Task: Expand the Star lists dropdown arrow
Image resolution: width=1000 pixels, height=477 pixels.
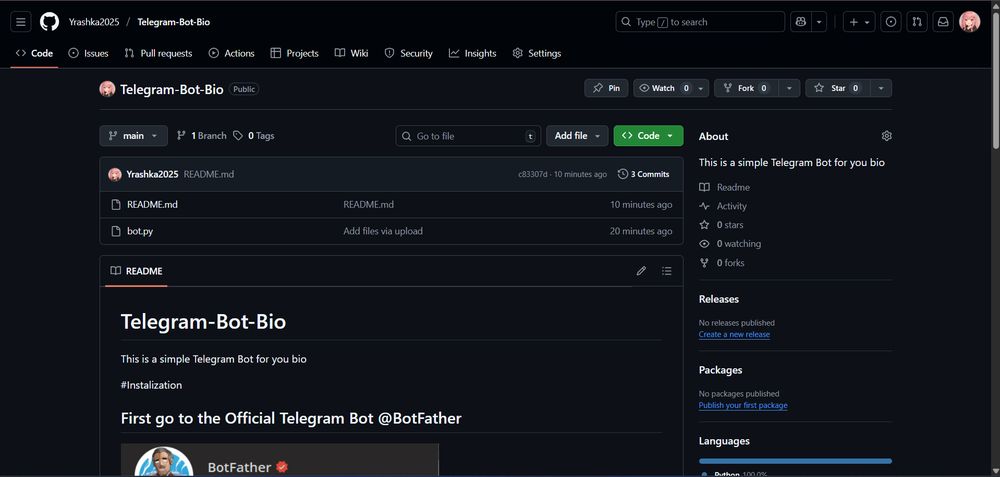Action: (881, 88)
